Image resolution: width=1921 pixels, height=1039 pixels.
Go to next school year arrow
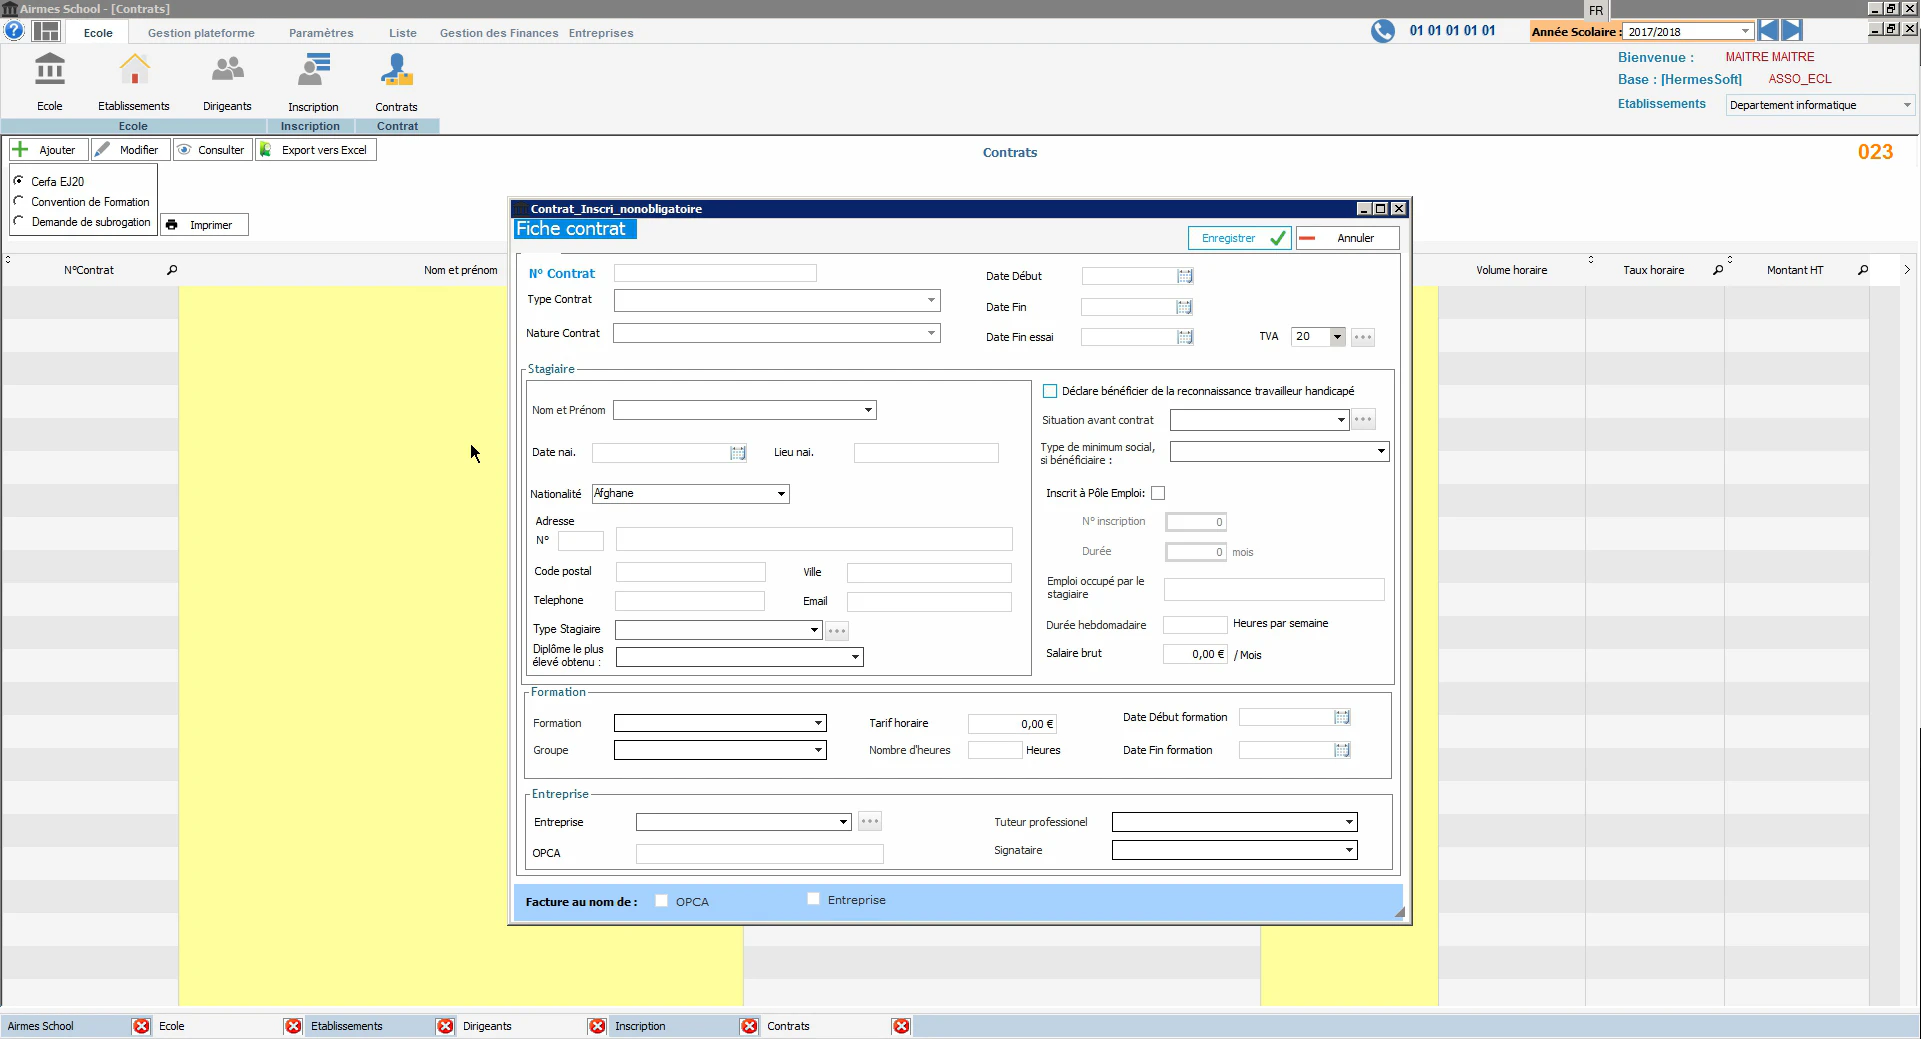(1792, 31)
